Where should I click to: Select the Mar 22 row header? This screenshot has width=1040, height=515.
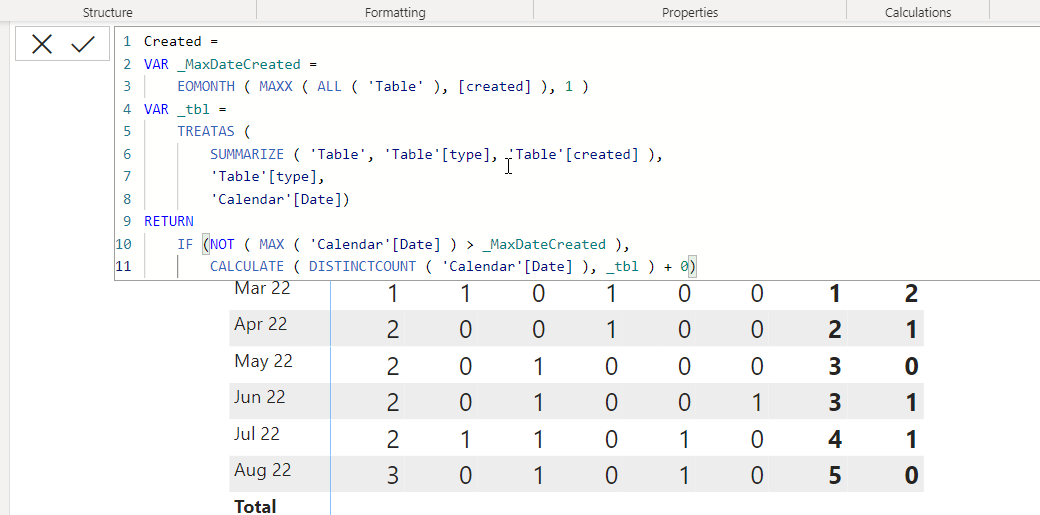coord(262,289)
